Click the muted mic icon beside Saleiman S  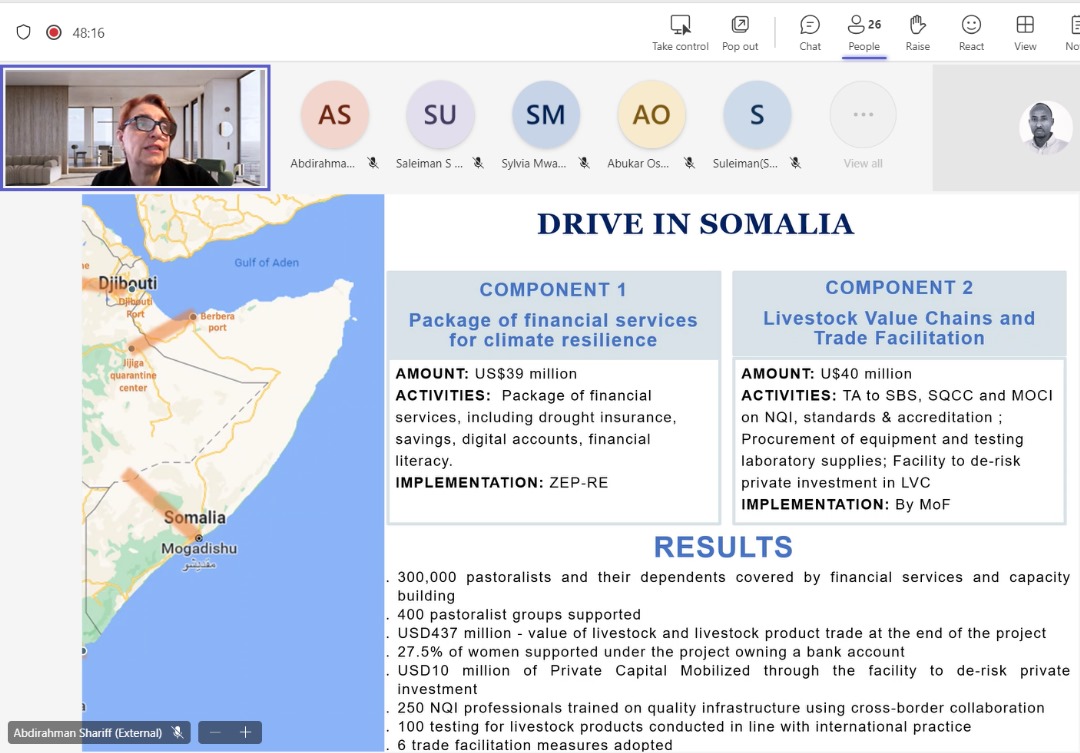point(478,163)
